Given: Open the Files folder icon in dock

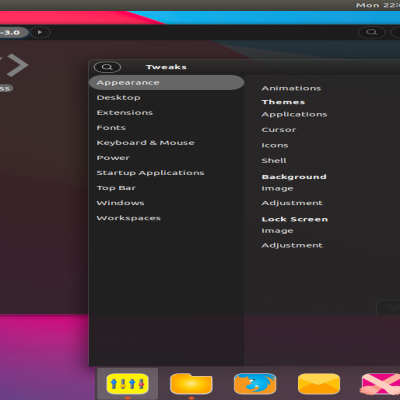Looking at the screenshot, I should point(191,384).
